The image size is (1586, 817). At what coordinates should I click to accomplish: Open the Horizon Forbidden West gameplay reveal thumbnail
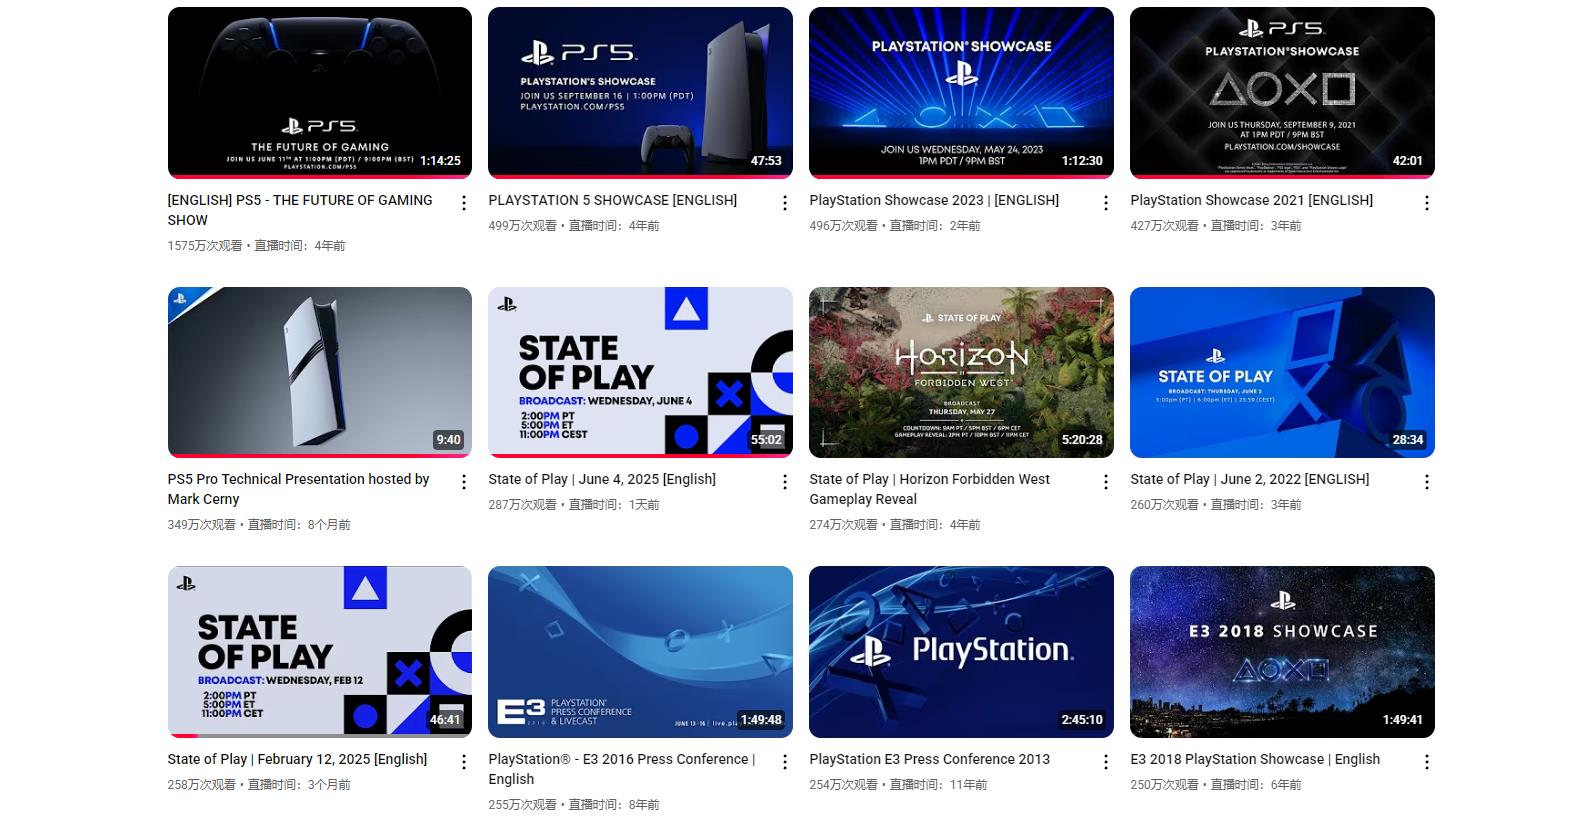(x=960, y=372)
